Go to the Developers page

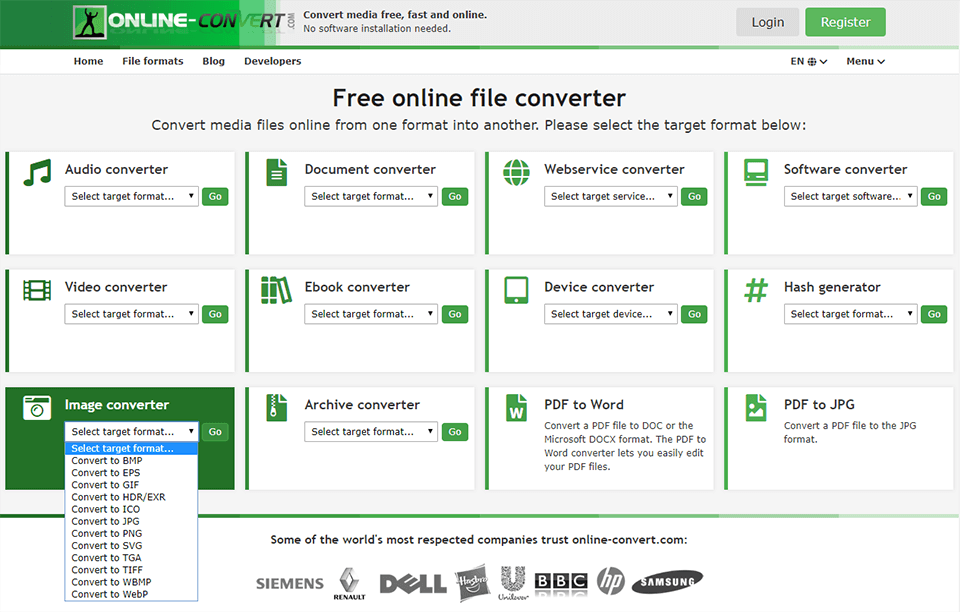click(272, 61)
